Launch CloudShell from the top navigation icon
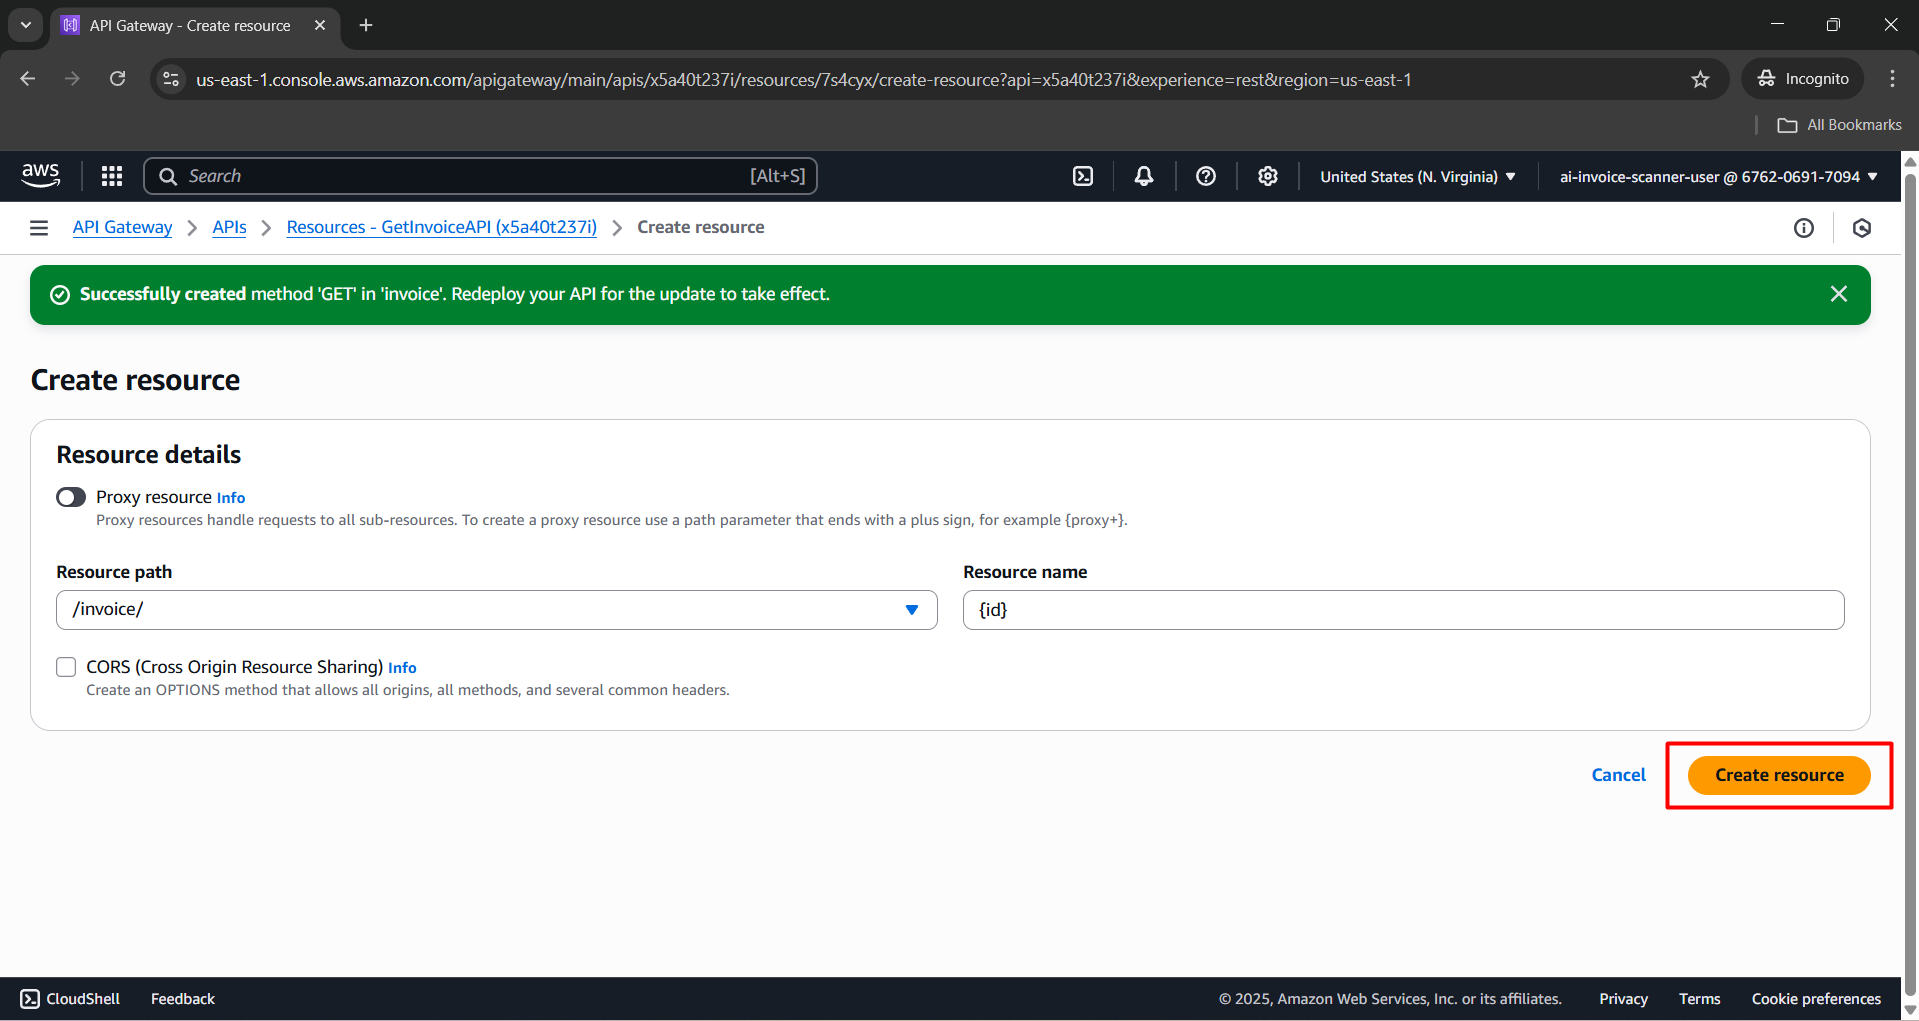This screenshot has height=1021, width=1919. 1083,176
